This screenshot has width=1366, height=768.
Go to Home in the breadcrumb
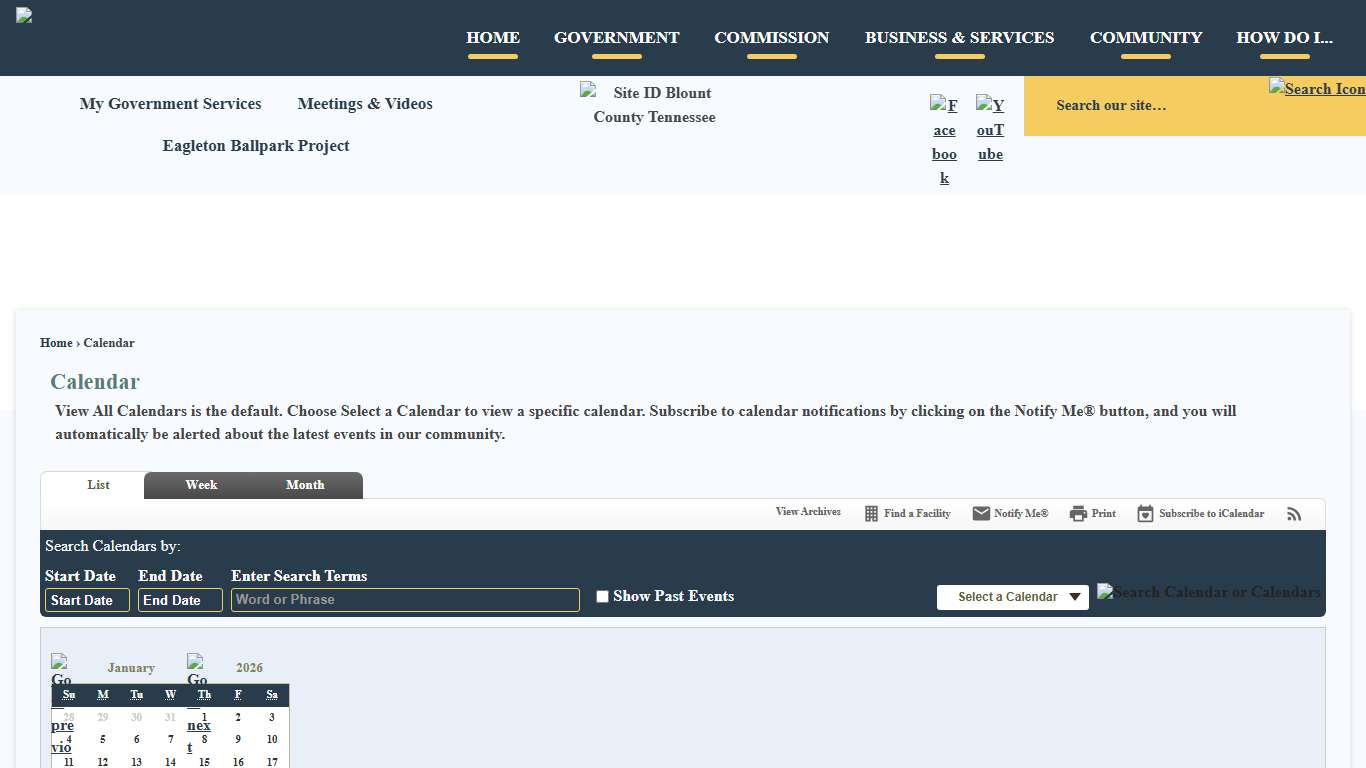click(56, 343)
